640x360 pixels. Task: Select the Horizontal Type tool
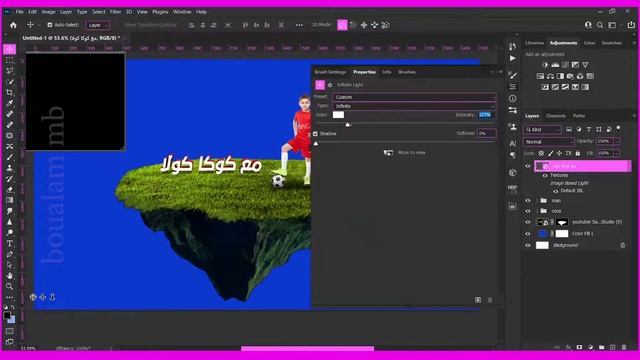pos(9,244)
